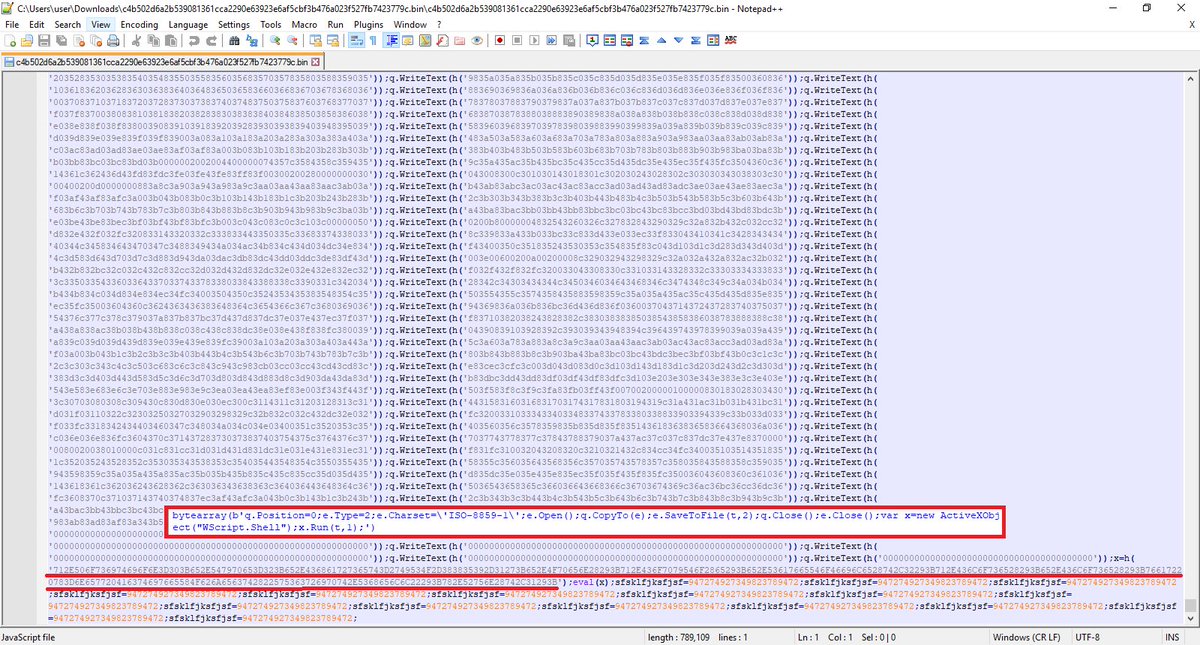Jump to the previous difference with the up arrow icon

pos(661,40)
